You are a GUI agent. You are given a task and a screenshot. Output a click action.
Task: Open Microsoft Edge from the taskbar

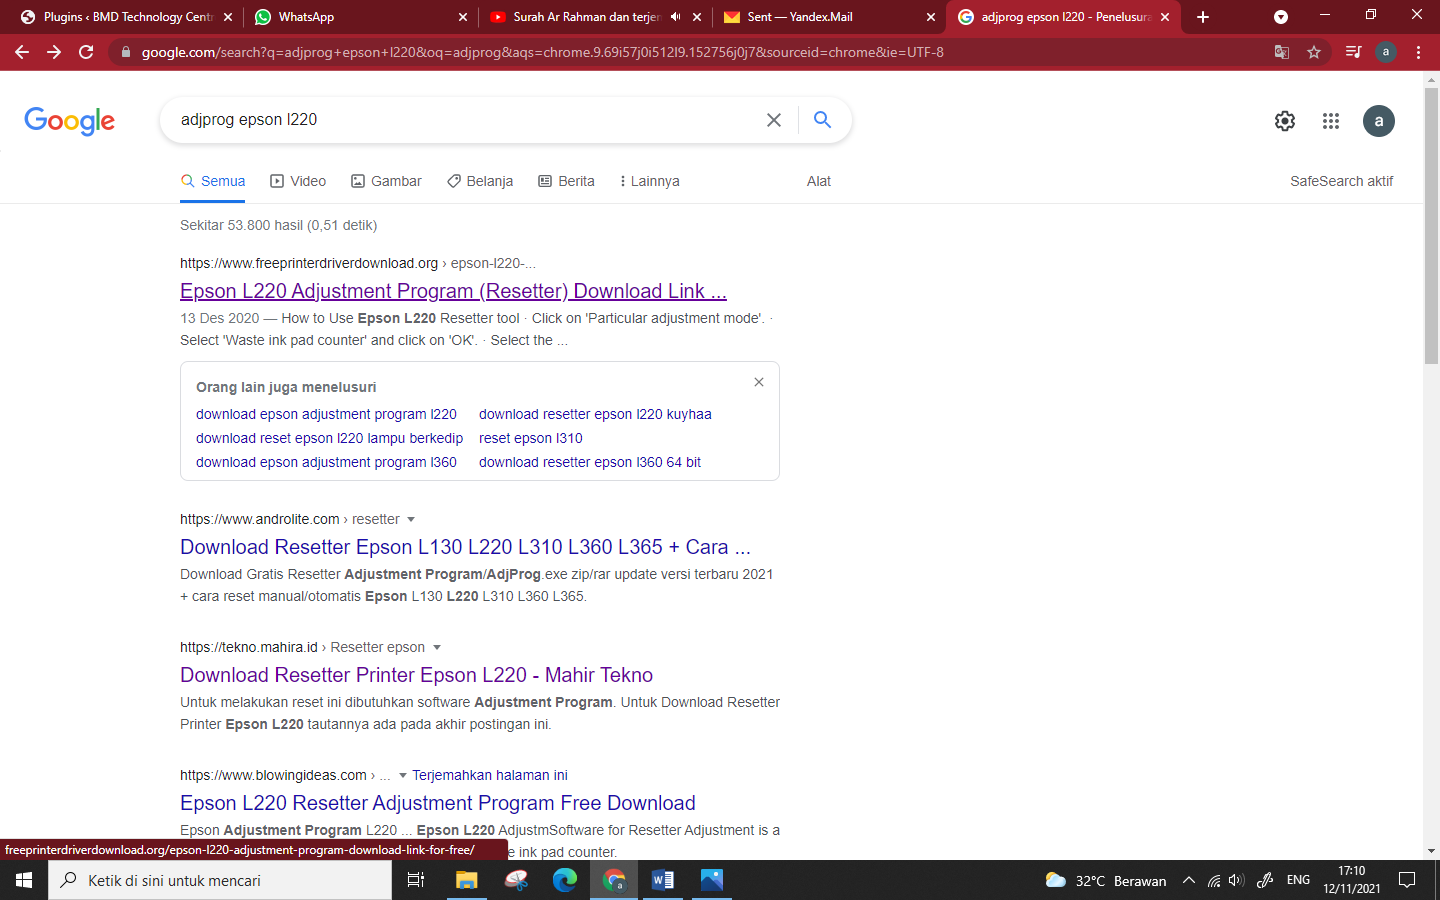[x=565, y=880]
